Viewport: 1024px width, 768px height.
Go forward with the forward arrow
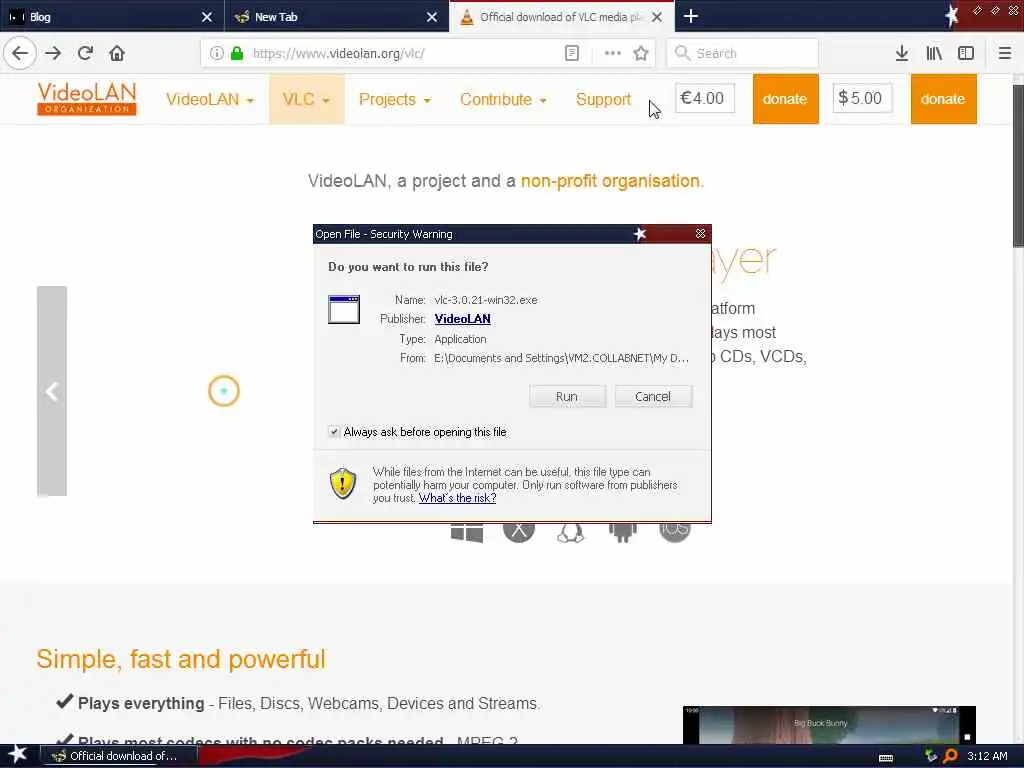53,53
